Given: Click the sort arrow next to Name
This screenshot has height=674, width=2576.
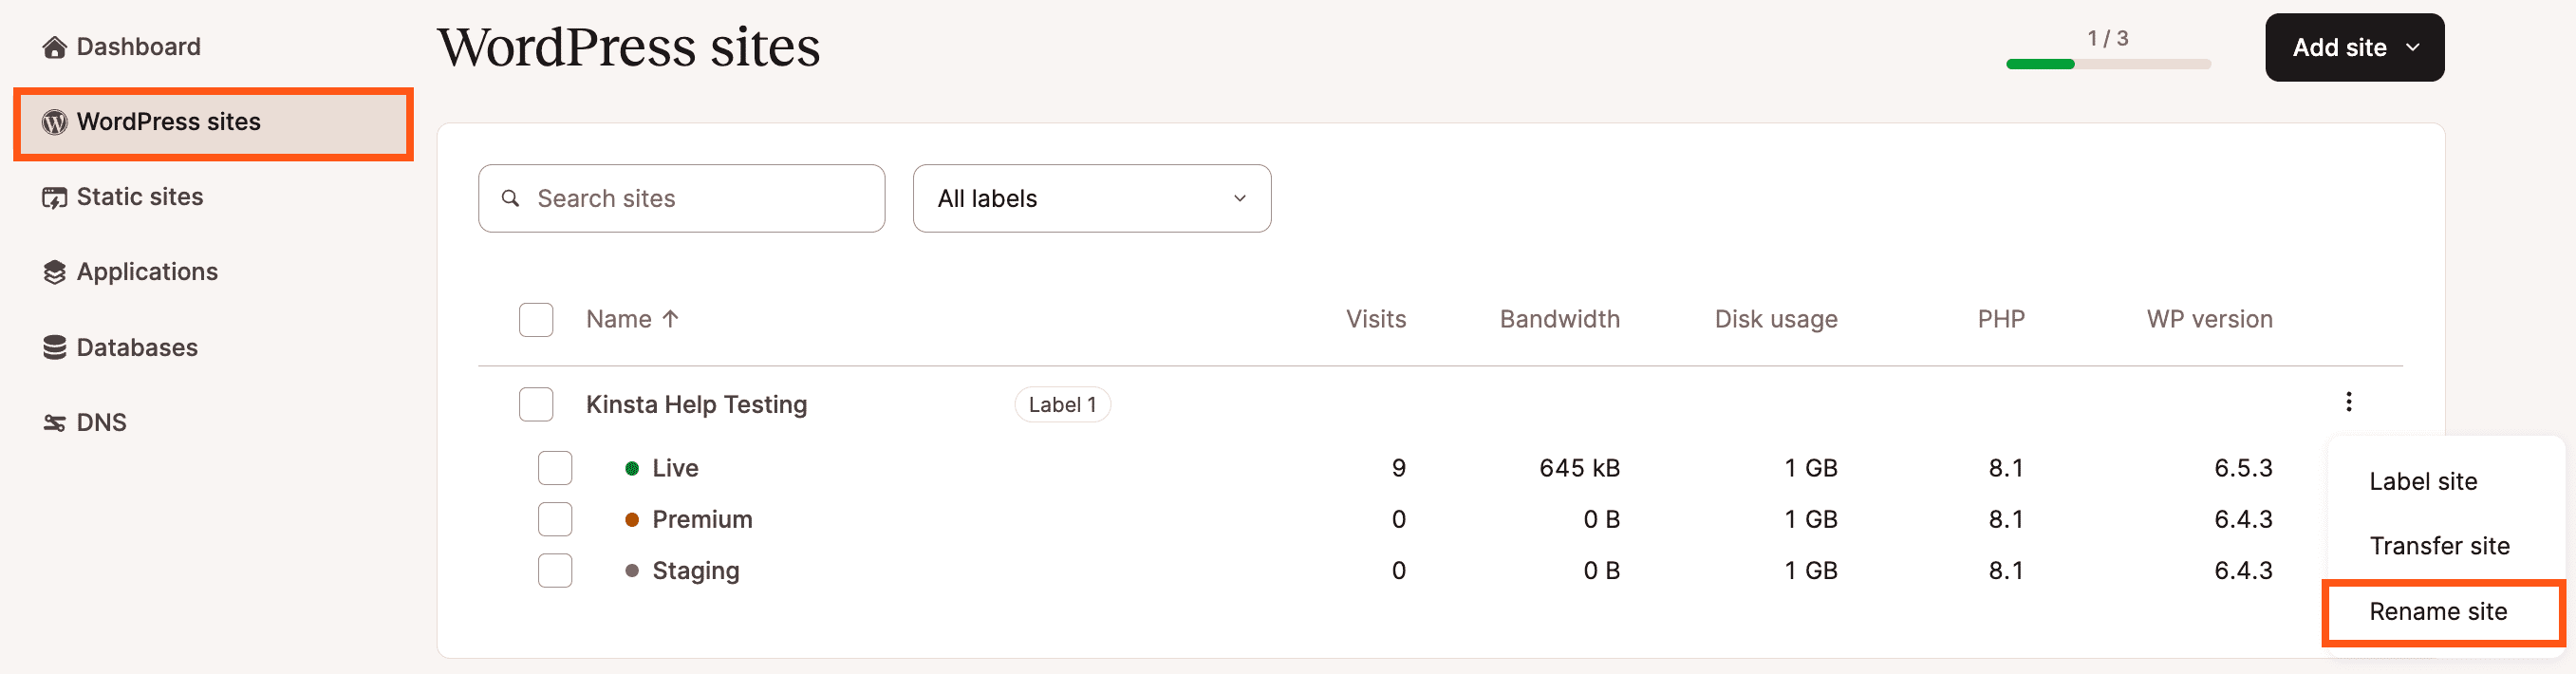Looking at the screenshot, I should click(x=670, y=319).
